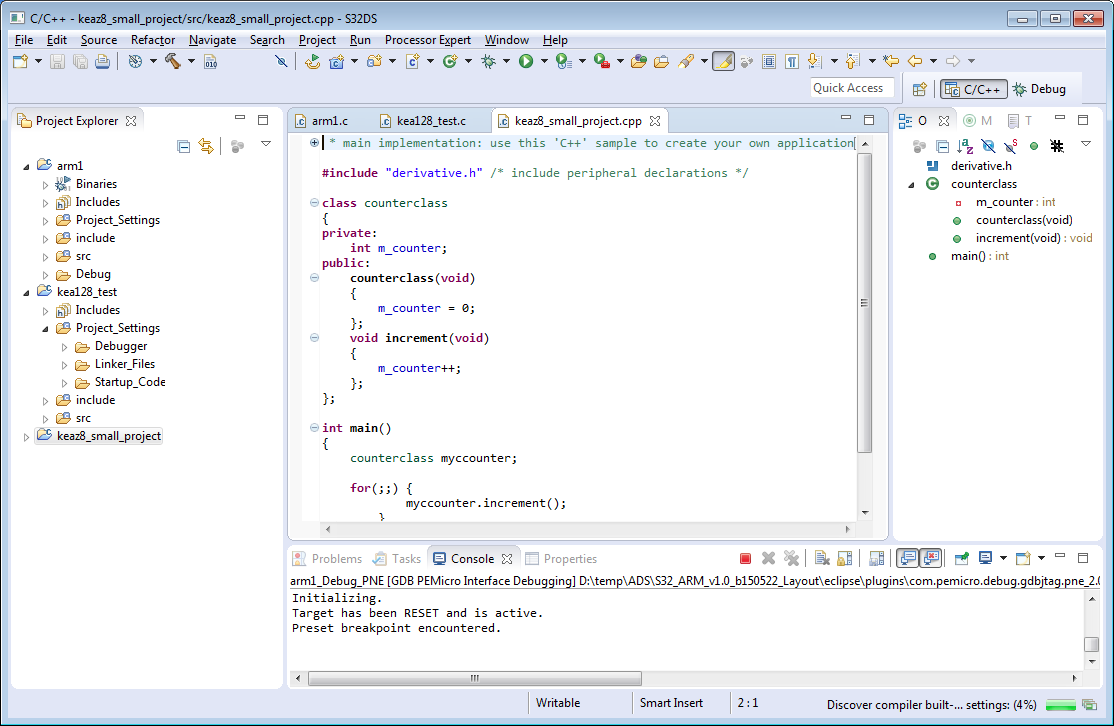Click Collapse All in Project Explorer
The width and height of the screenshot is (1114, 726).
(x=184, y=146)
